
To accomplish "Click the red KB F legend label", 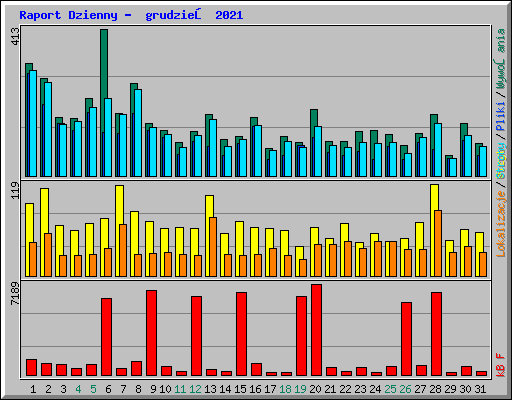I will pos(501,365).
